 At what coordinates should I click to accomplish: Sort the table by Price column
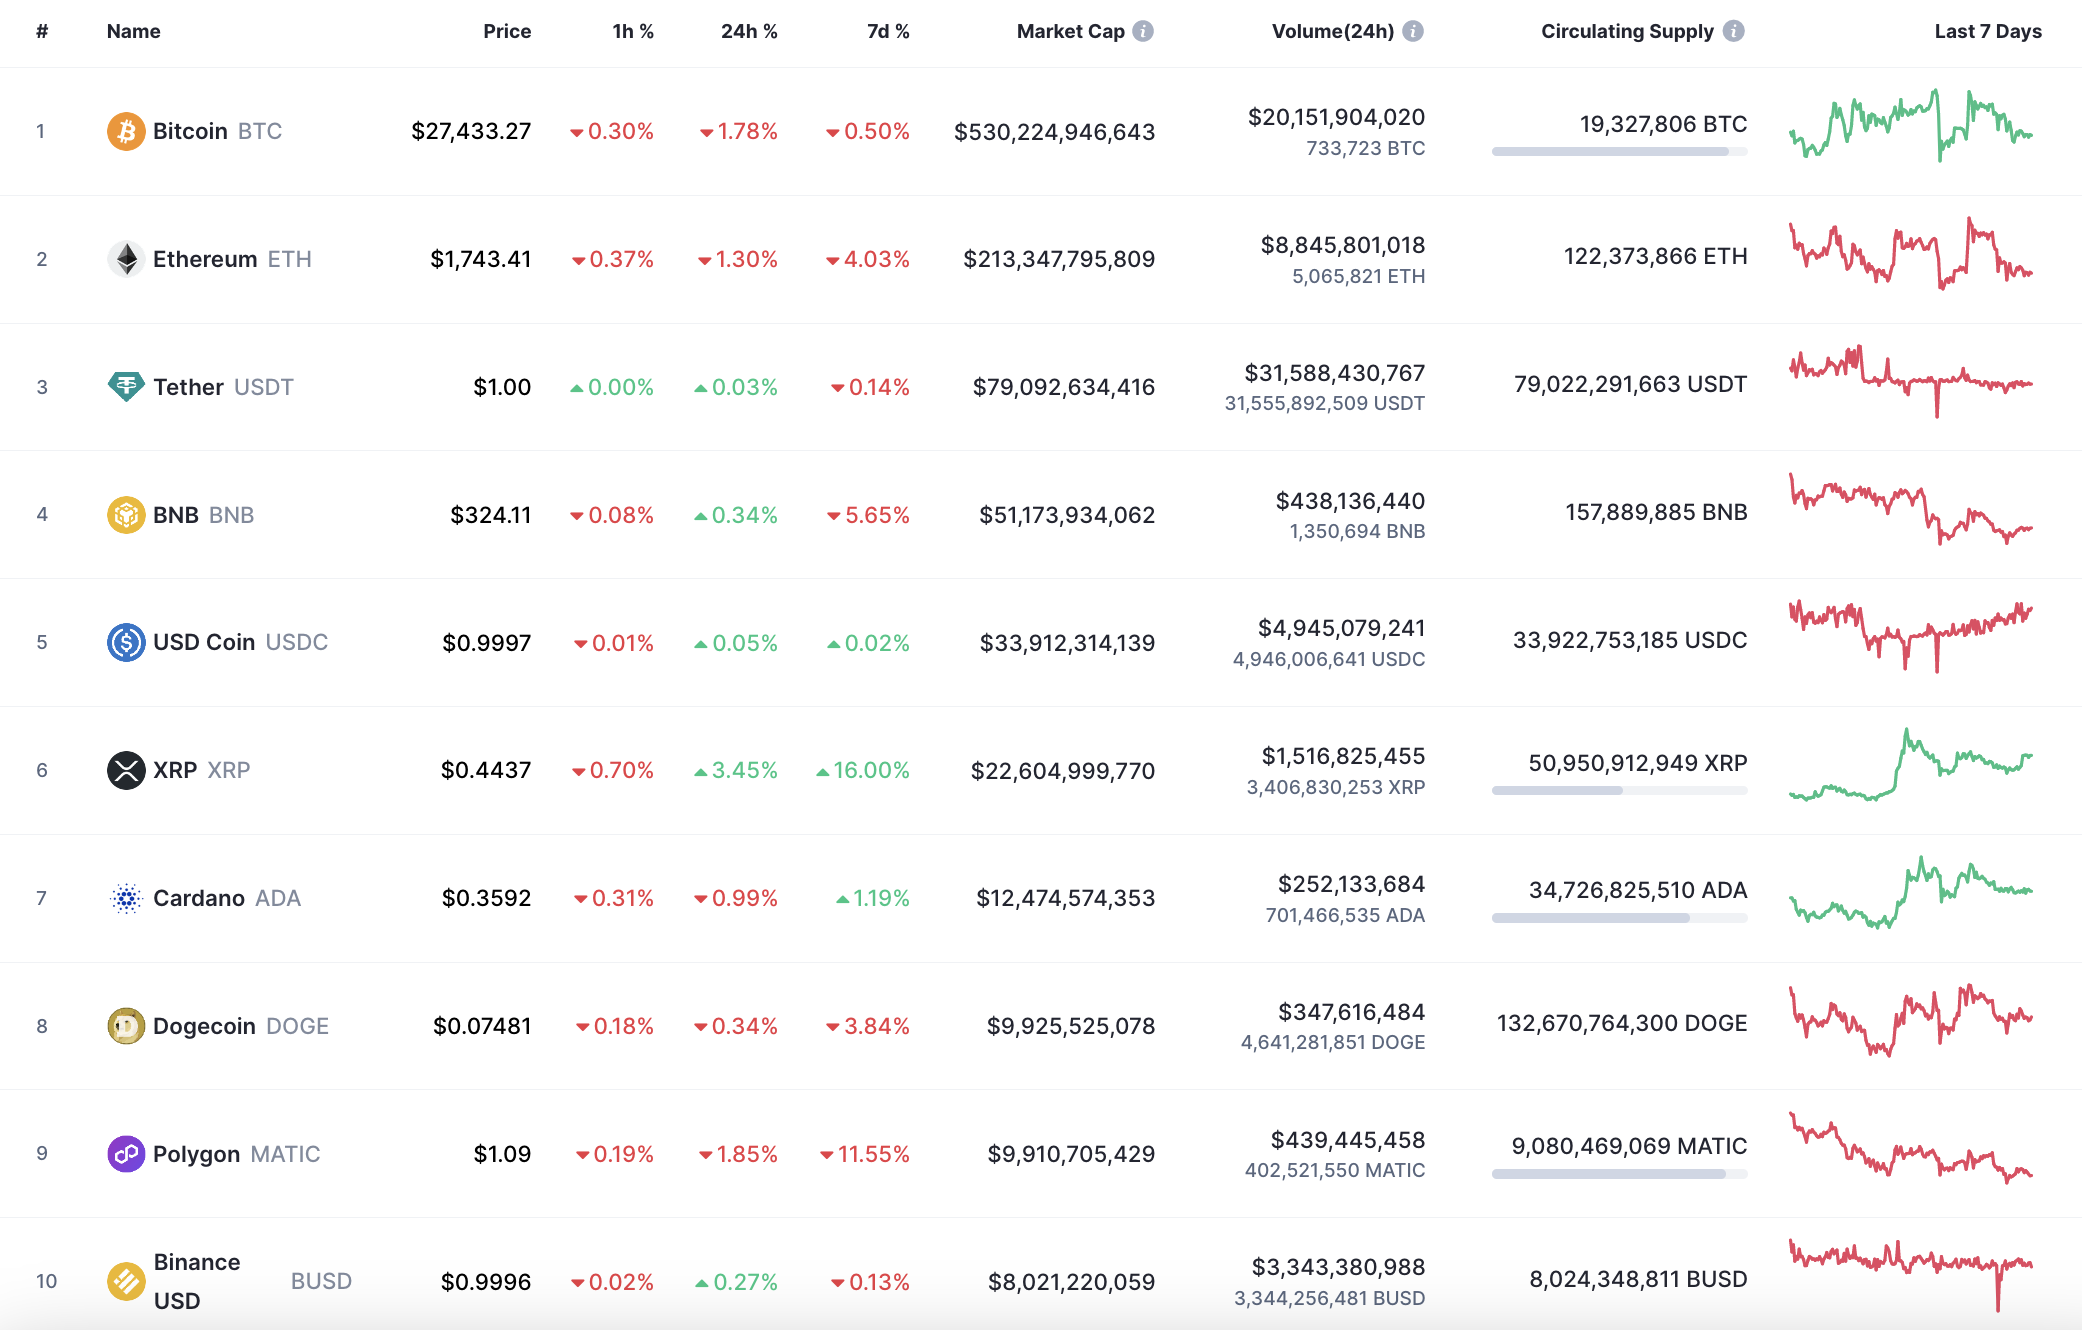click(507, 31)
